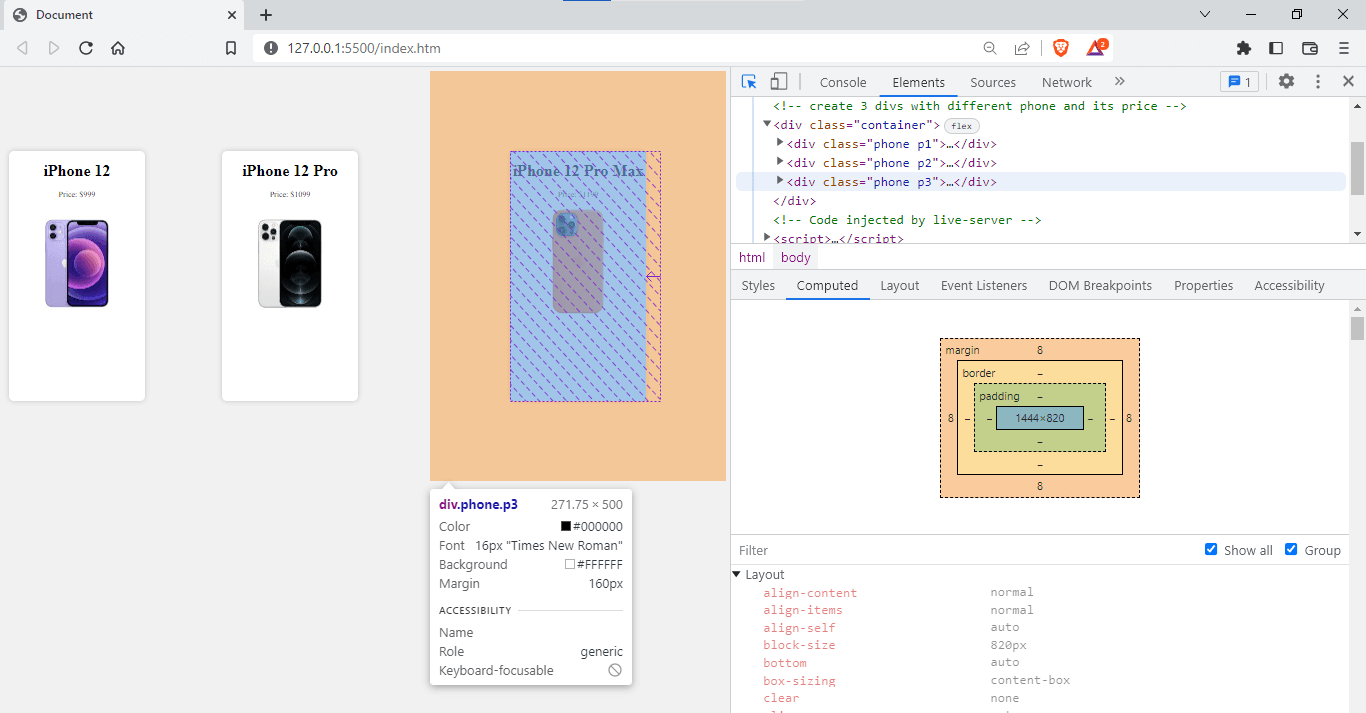Switch to the Console tab
This screenshot has width=1366, height=713.
pos(843,82)
